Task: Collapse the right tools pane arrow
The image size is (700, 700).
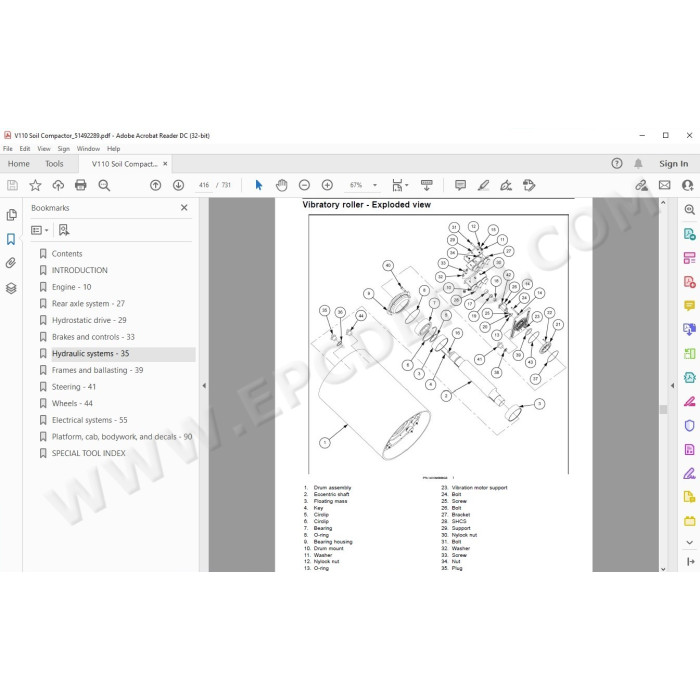Action: click(x=672, y=385)
